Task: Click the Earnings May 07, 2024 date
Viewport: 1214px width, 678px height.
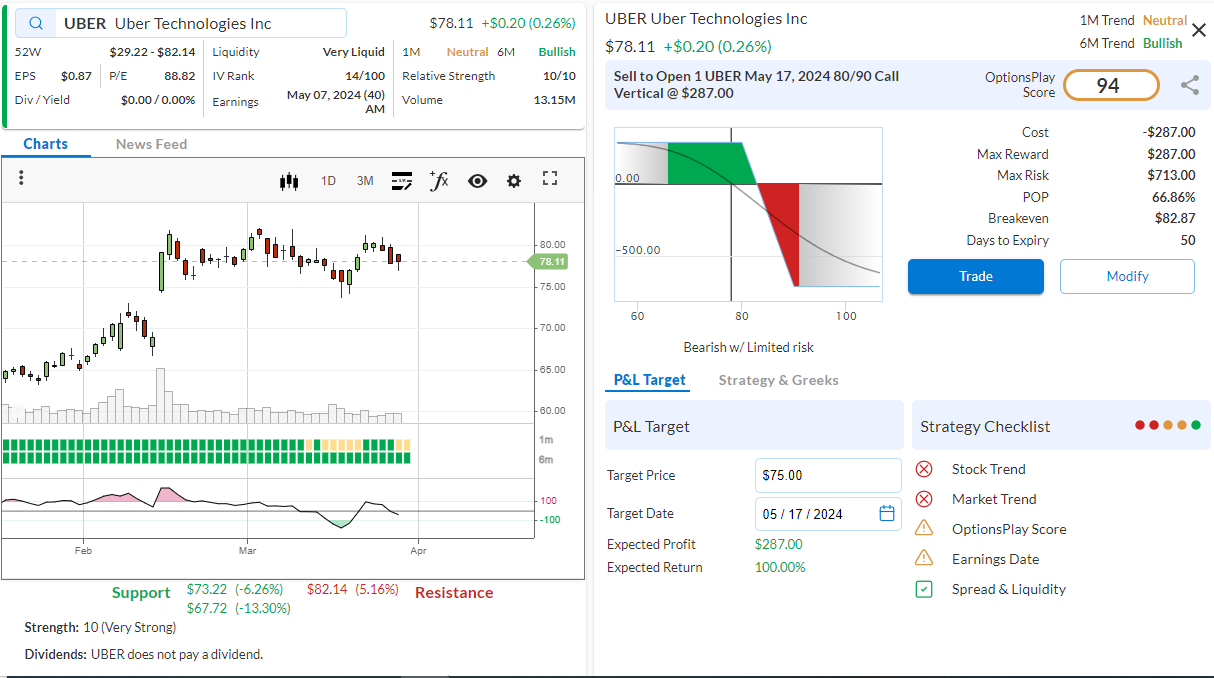Action: click(336, 102)
